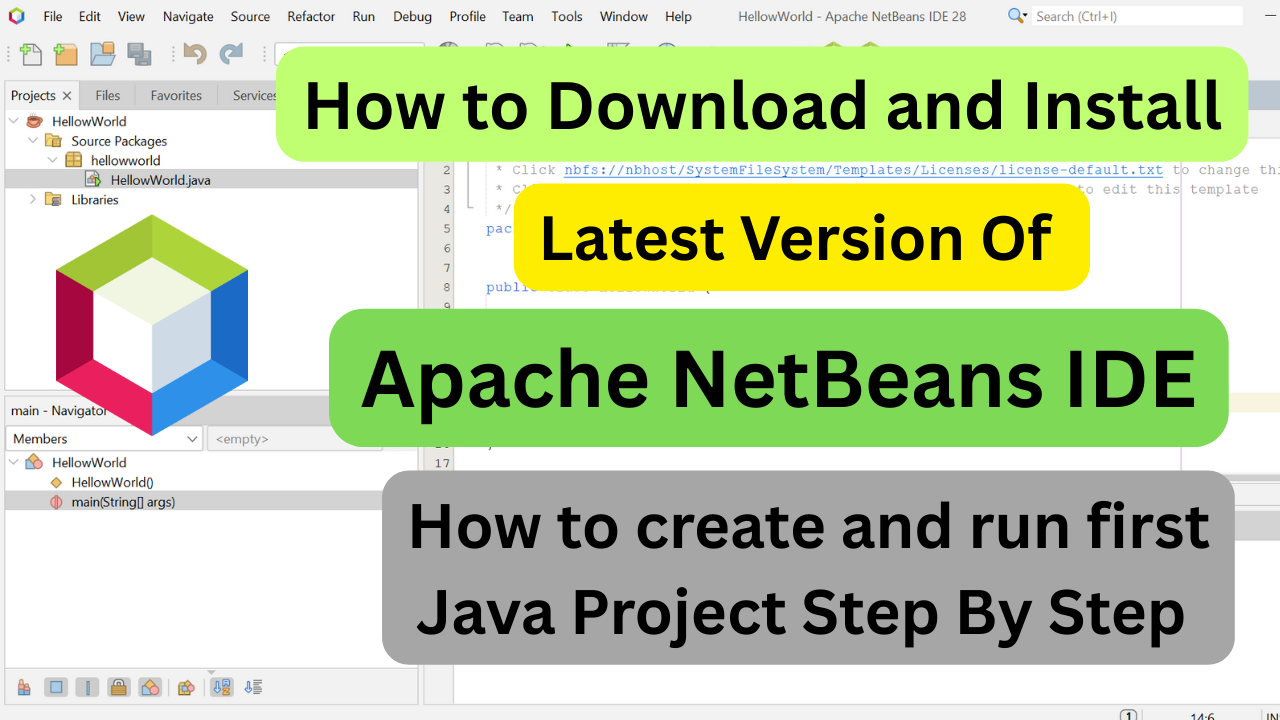Viewport: 1280px width, 720px height.
Task: Toggle Show Static Members filter in Navigator
Action: click(x=87, y=687)
